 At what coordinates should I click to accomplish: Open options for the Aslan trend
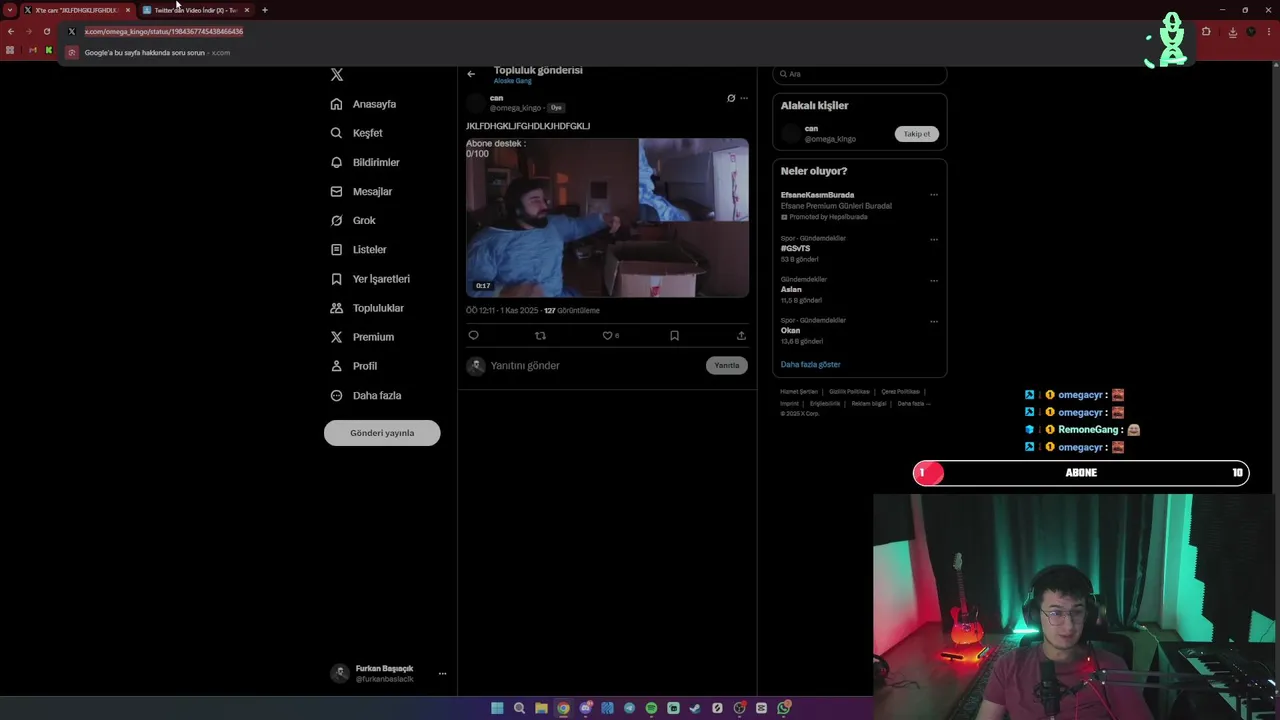[x=934, y=280]
